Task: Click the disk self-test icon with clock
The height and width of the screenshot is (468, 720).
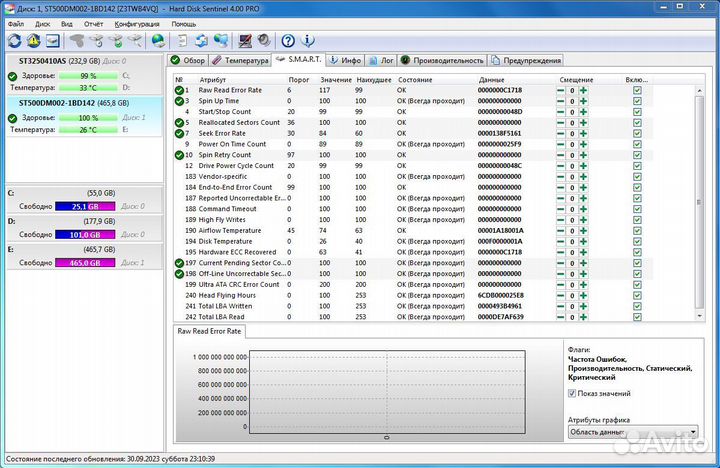Action: pyautogui.click(x=97, y=41)
